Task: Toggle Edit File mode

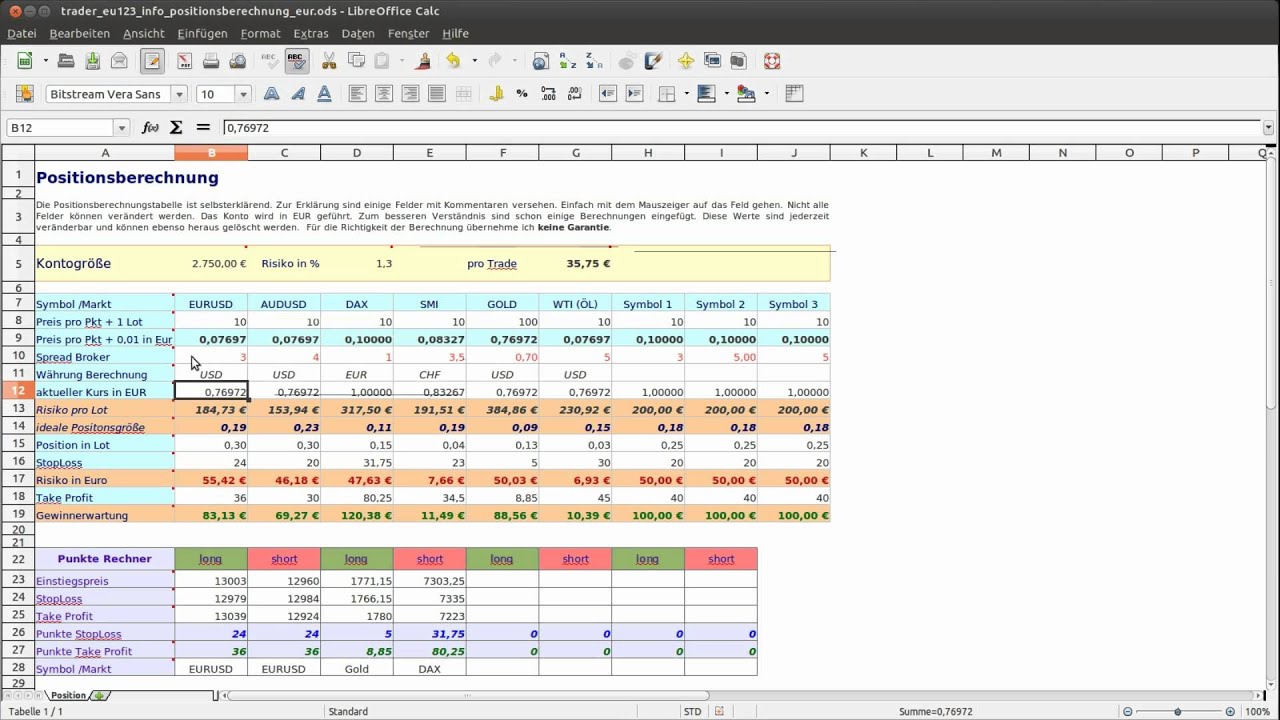Action: (152, 61)
